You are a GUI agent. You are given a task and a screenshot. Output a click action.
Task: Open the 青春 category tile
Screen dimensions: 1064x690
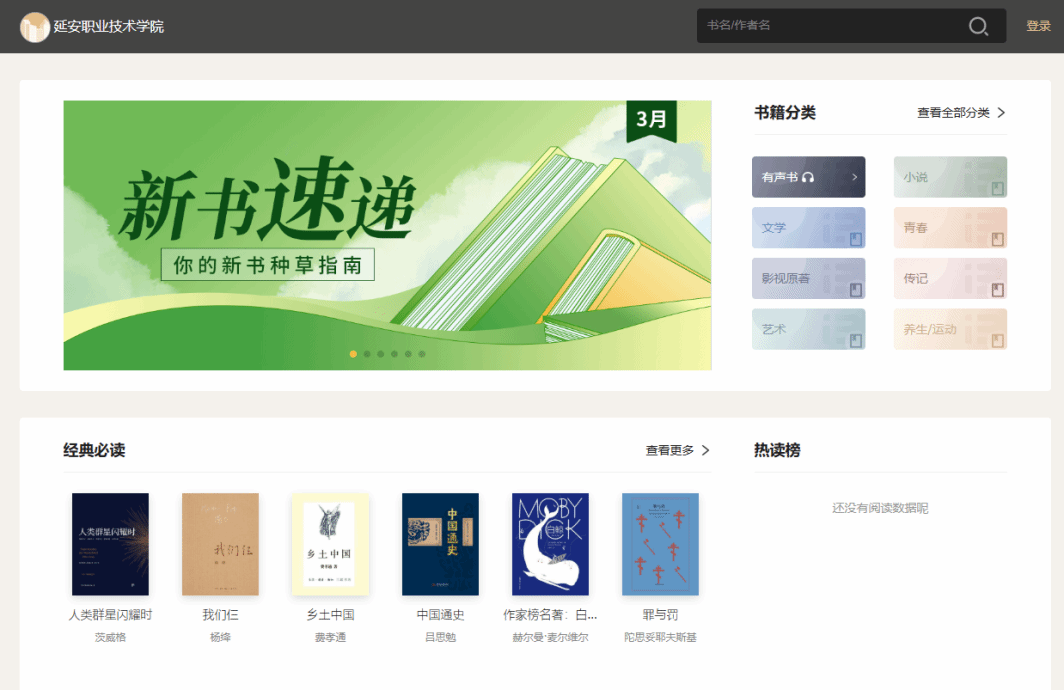click(x=949, y=228)
